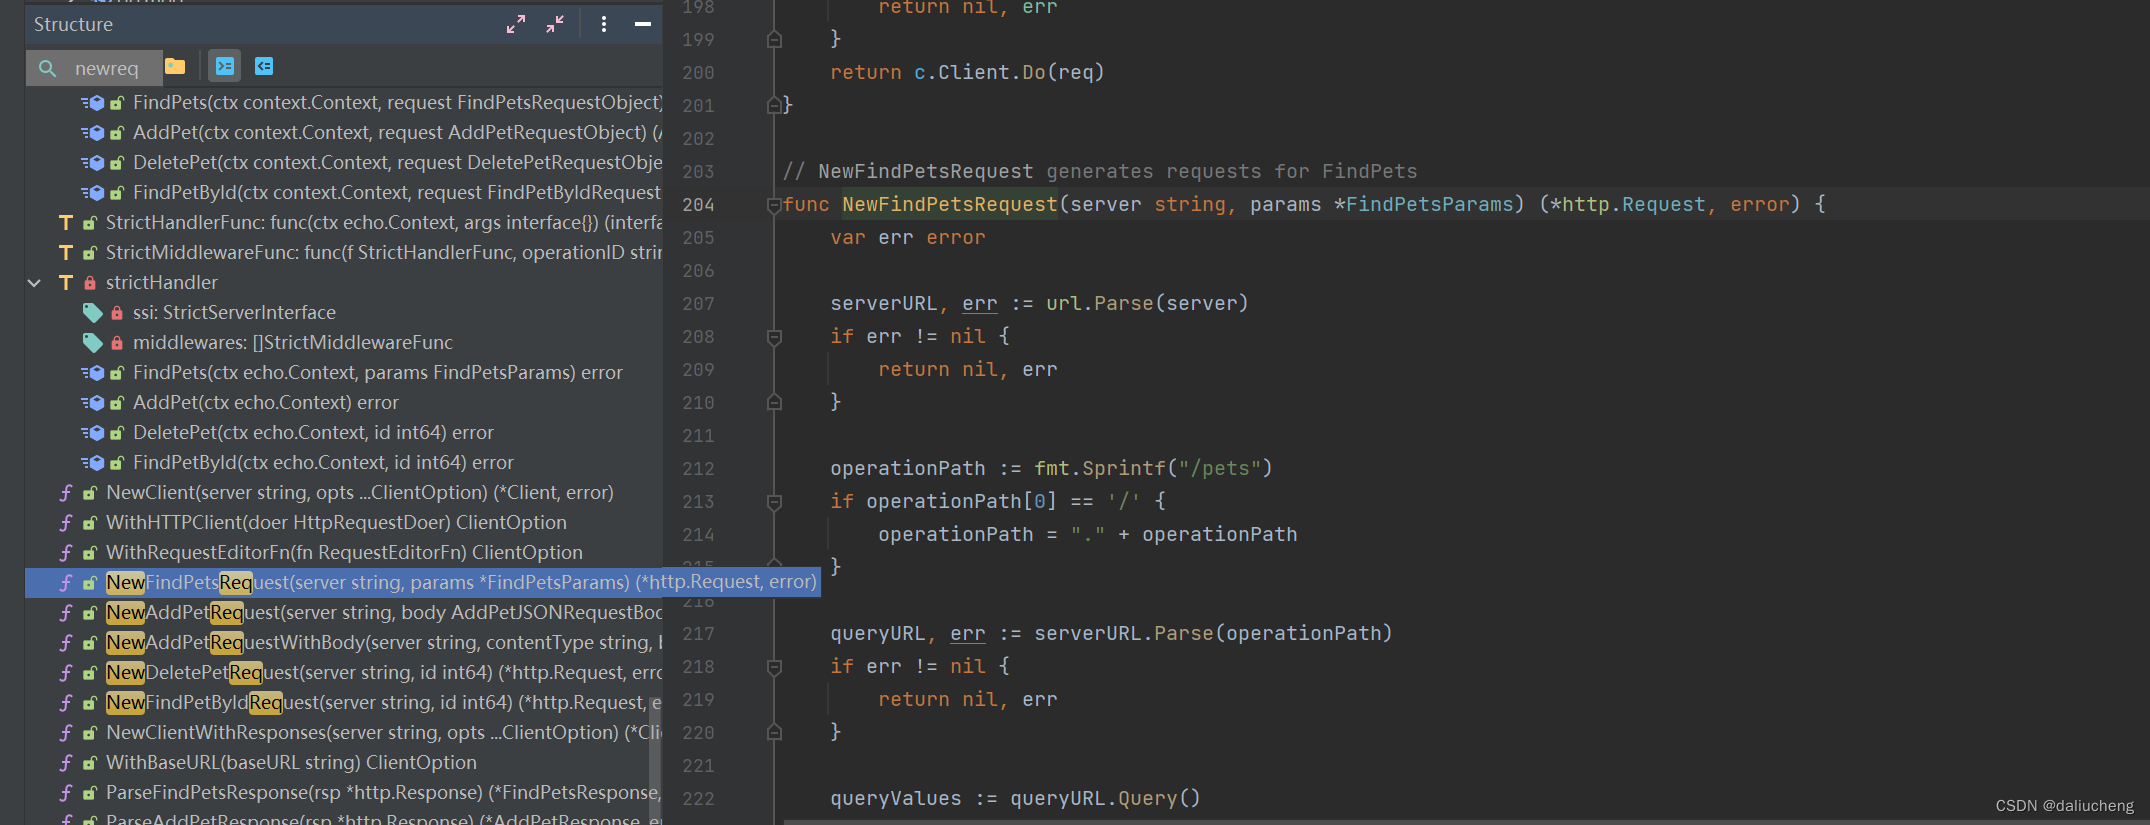Click the field tag icon beside middlewares
Screen dimensions: 2150x825
tap(92, 343)
